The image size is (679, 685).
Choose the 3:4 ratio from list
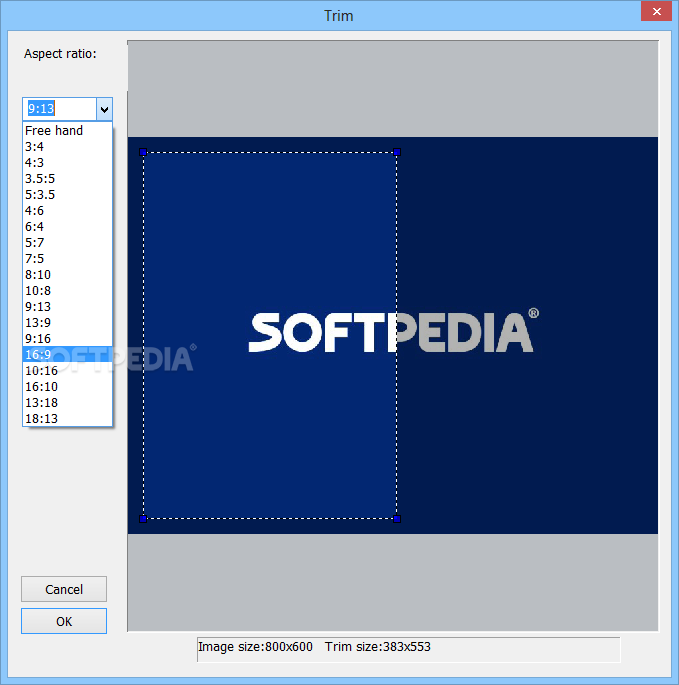pos(67,147)
